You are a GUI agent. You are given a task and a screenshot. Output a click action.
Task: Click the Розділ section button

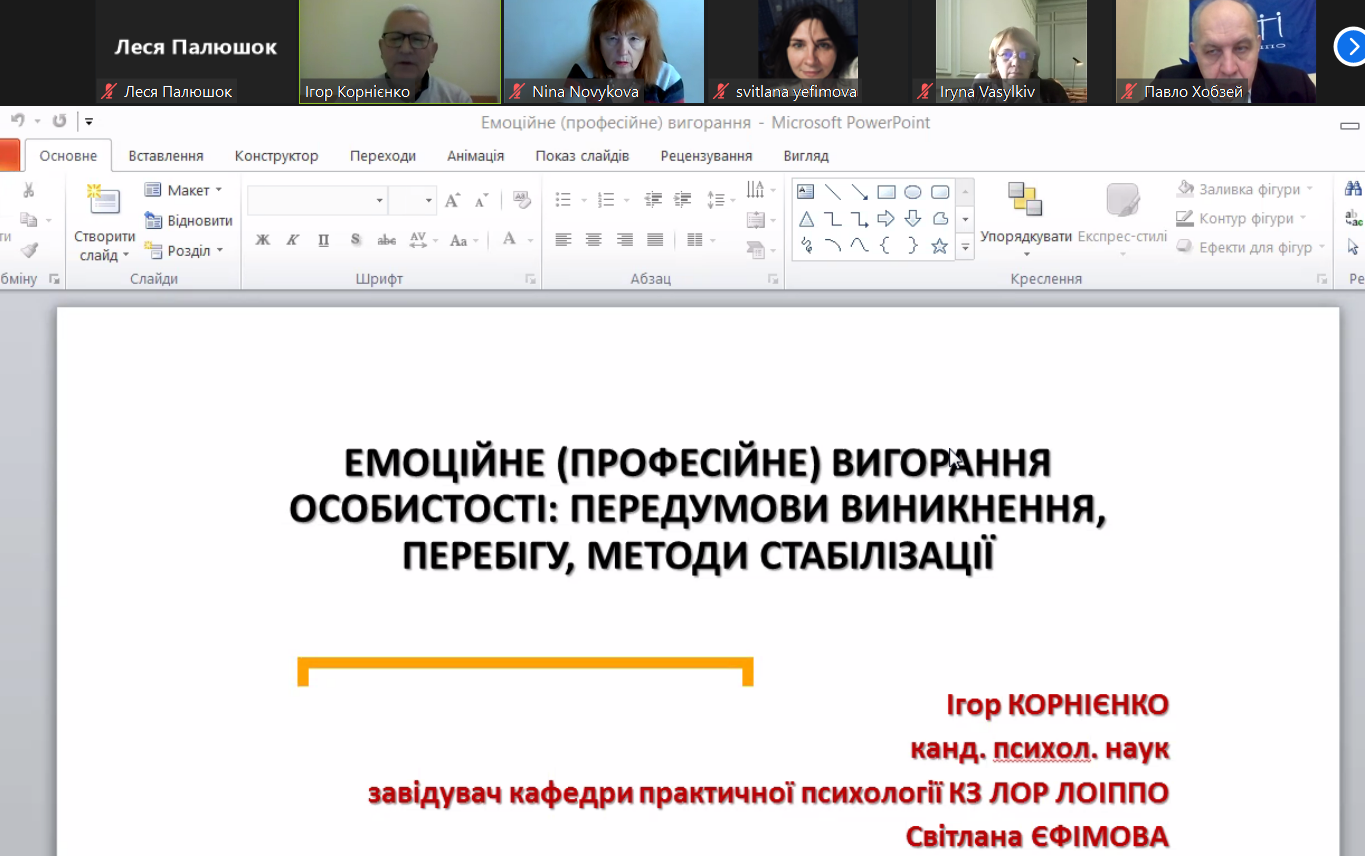(189, 251)
